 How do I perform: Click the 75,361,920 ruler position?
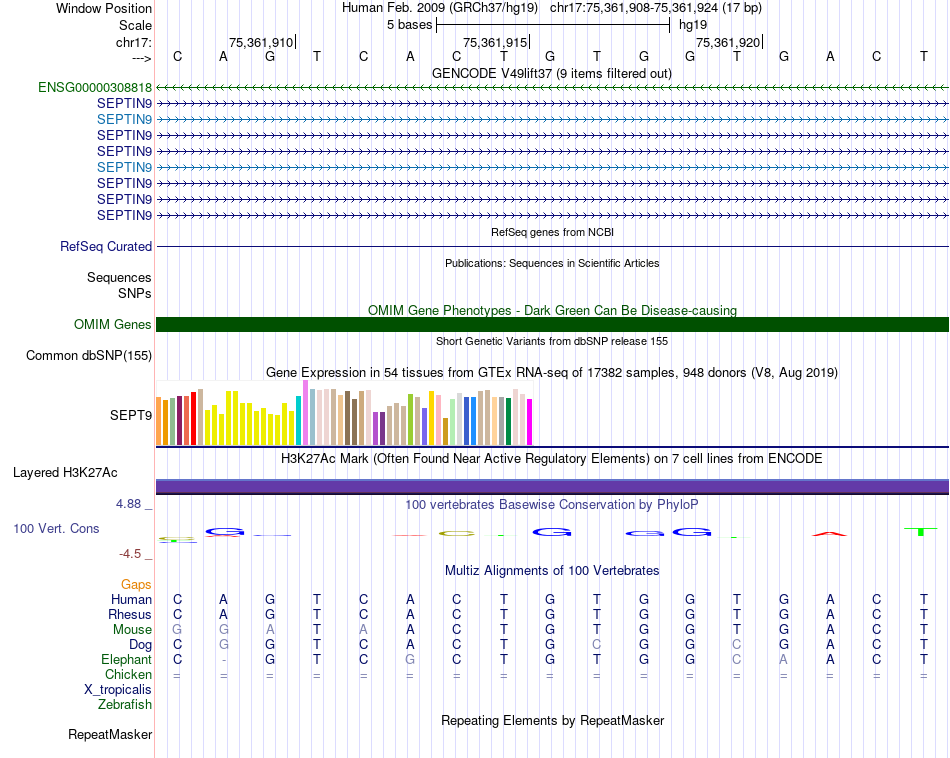(x=728, y=42)
